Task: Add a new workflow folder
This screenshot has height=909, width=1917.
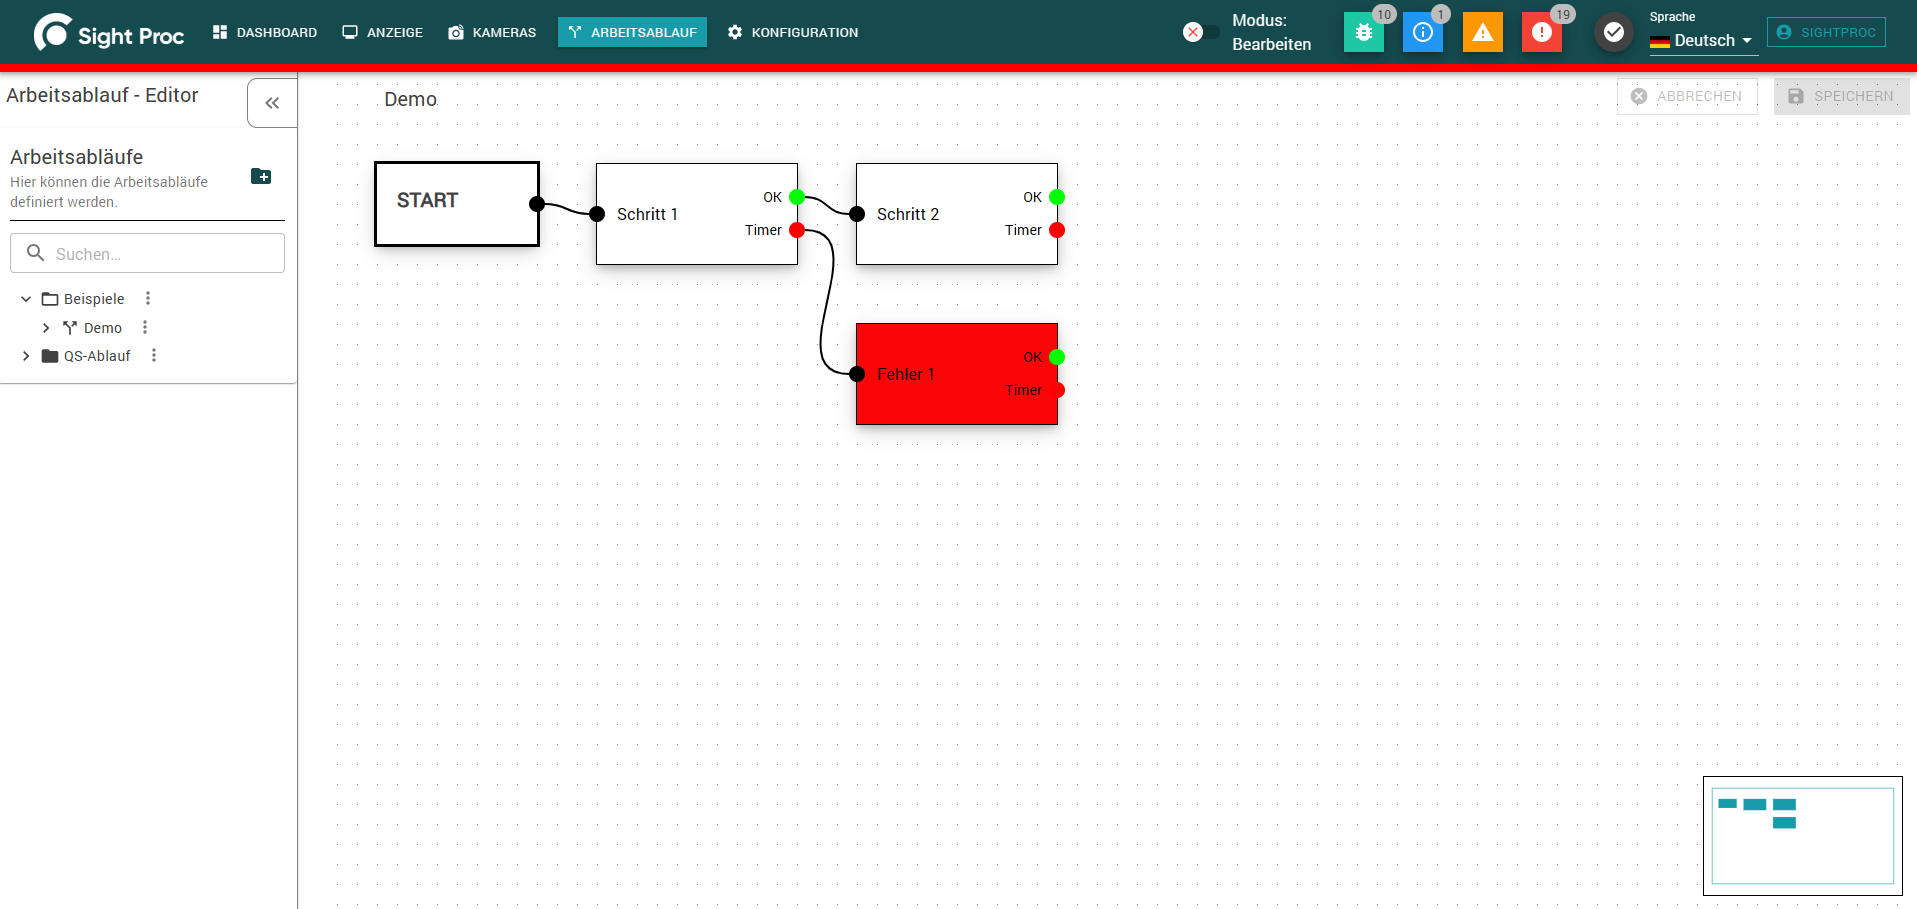Action: 261,176
